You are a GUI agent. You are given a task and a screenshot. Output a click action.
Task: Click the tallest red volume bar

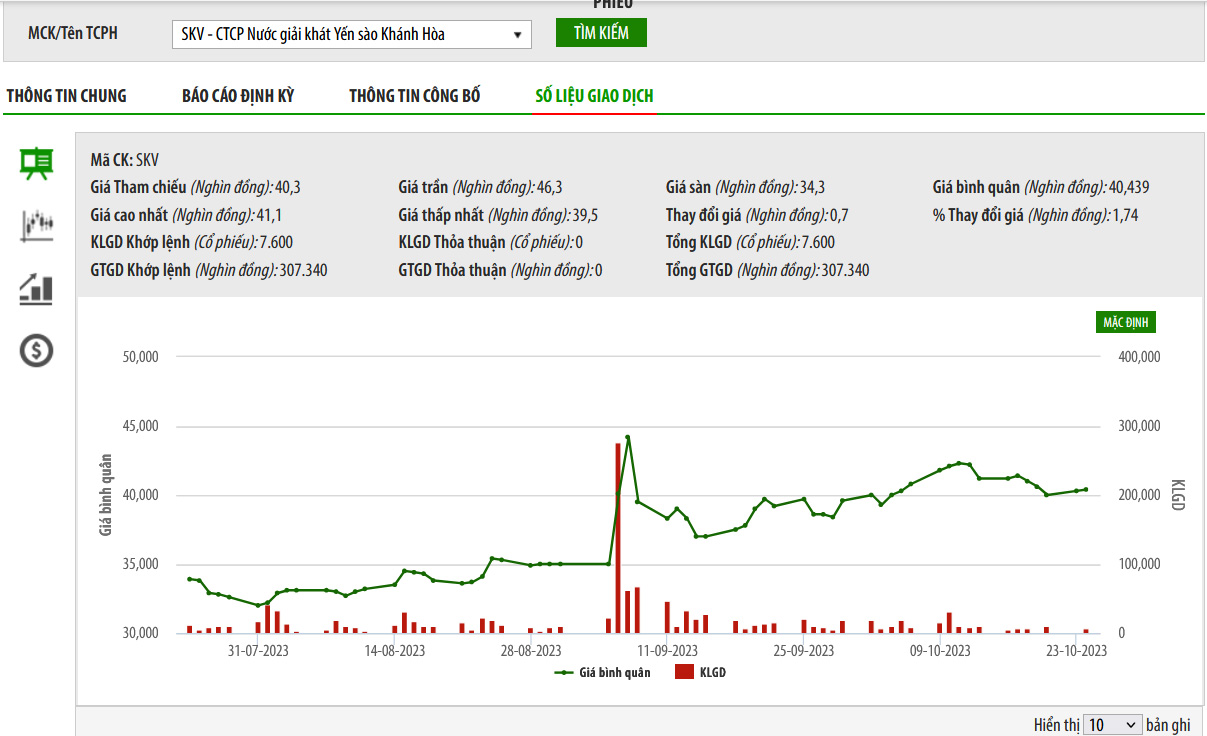[x=618, y=540]
